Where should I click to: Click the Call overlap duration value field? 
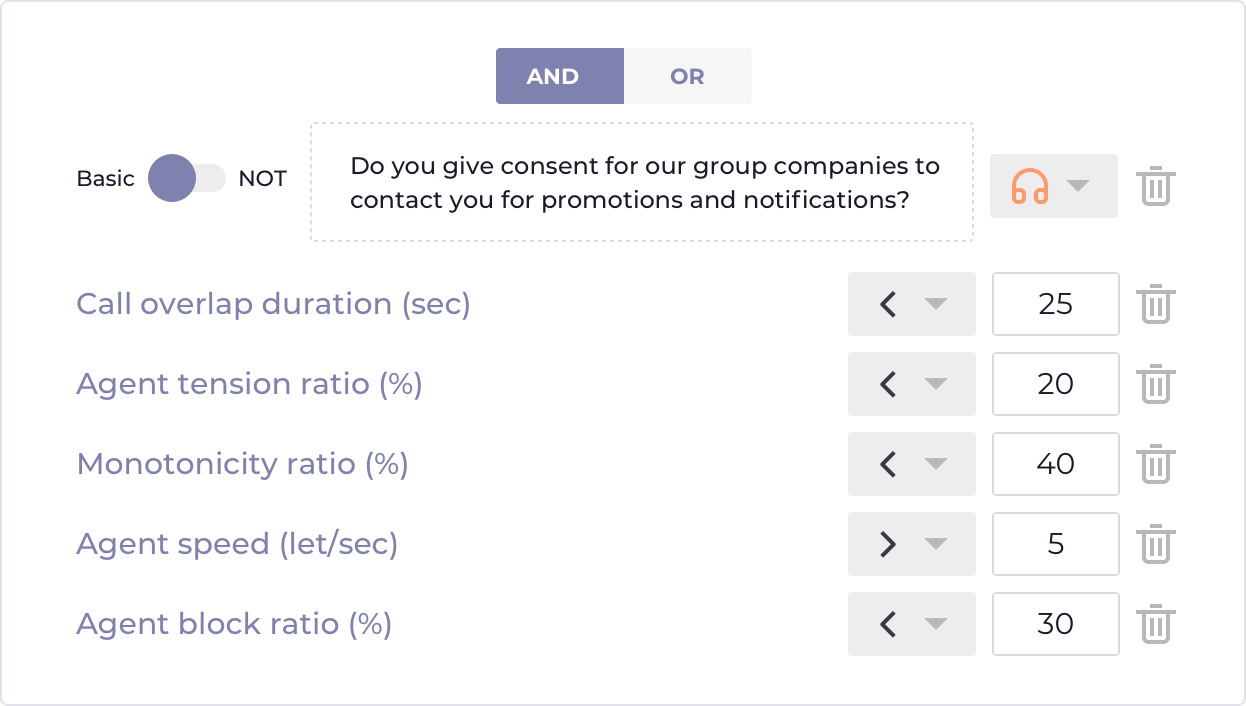1056,304
